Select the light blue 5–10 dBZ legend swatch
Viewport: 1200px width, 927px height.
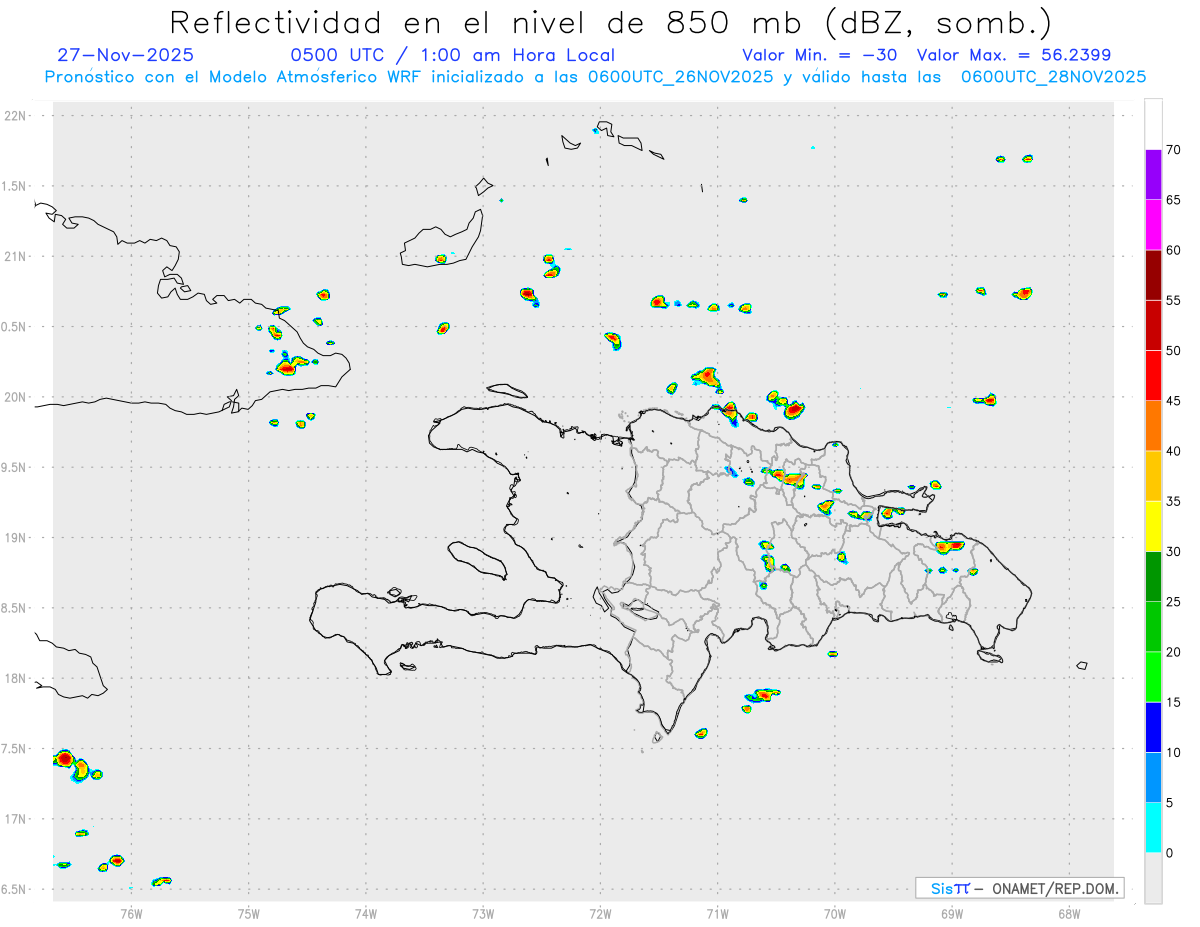pyautogui.click(x=1153, y=778)
